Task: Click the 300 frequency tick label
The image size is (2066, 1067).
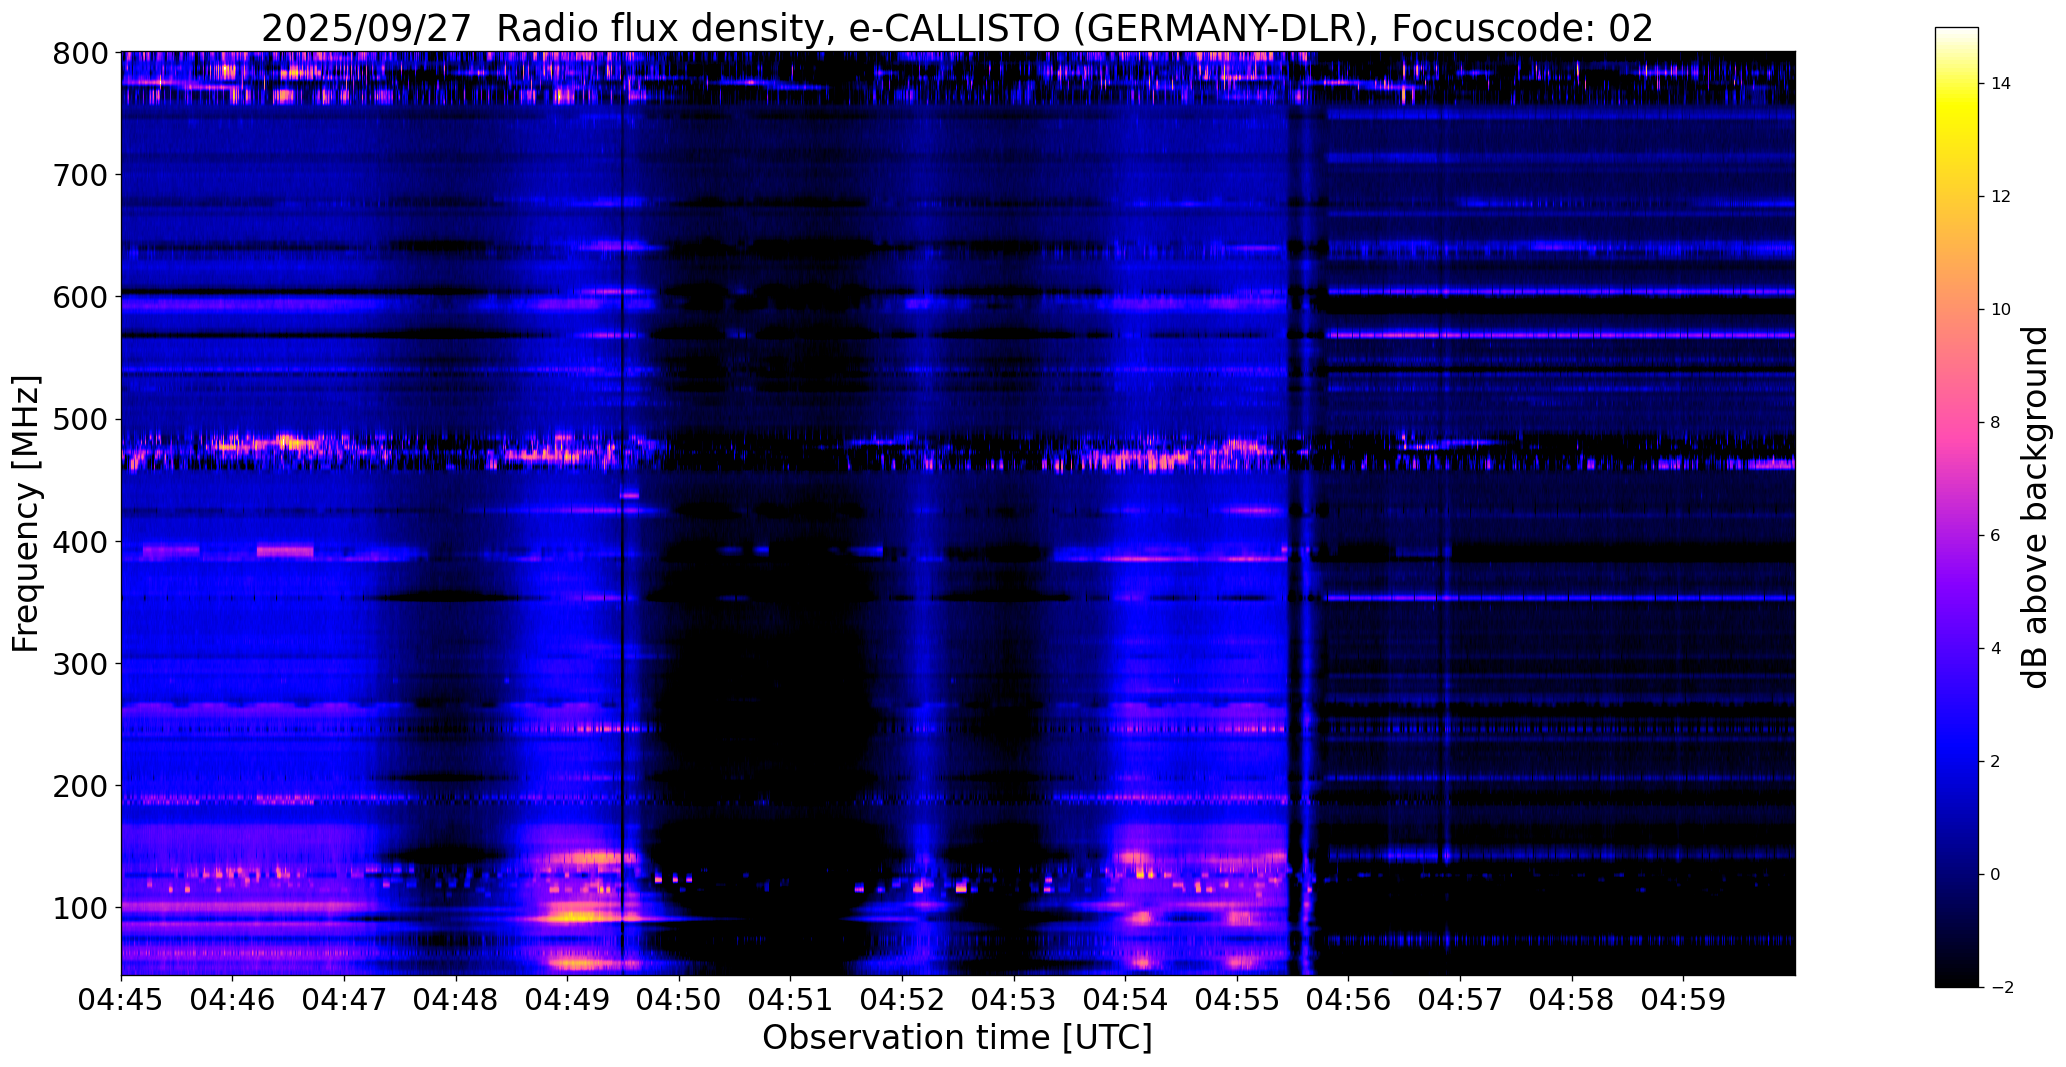Action: pos(79,664)
